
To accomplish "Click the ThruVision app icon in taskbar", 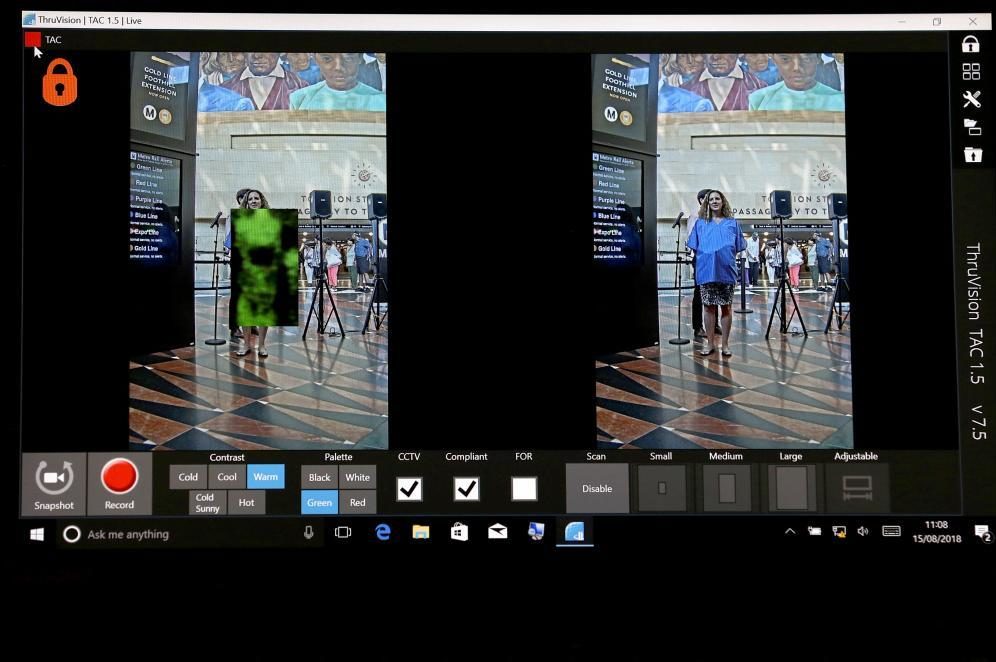I will click(574, 532).
